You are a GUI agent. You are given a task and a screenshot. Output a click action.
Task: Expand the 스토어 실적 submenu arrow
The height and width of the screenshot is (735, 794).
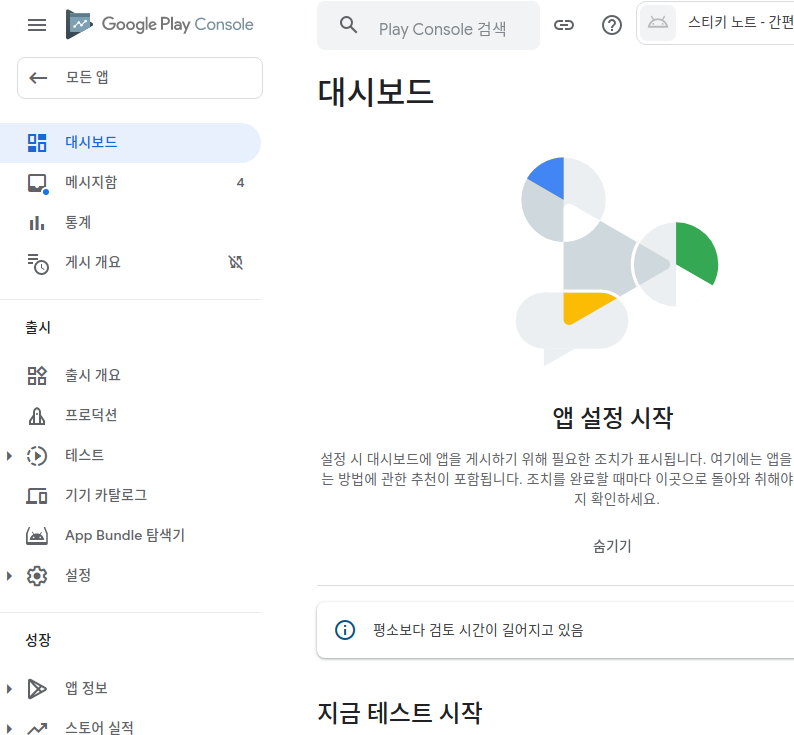[x=9, y=729]
